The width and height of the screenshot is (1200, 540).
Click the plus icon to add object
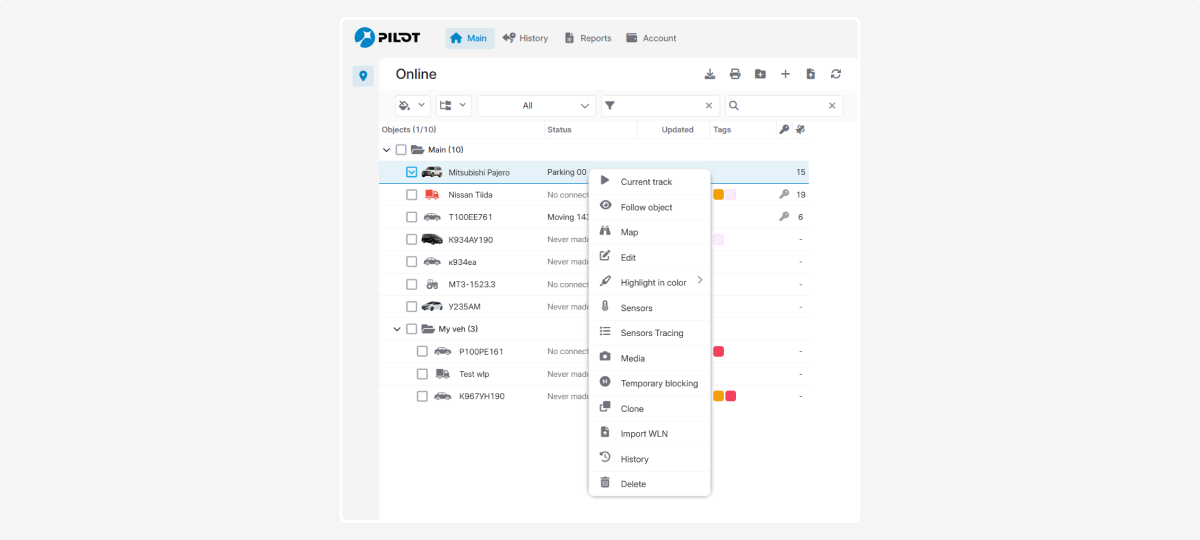point(785,74)
